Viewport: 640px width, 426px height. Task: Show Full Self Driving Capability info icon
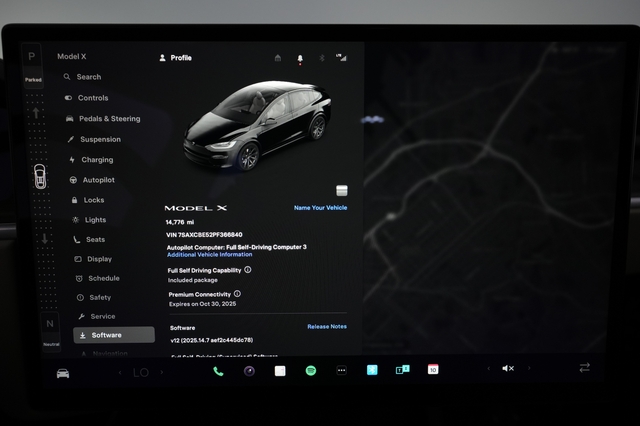tap(248, 270)
